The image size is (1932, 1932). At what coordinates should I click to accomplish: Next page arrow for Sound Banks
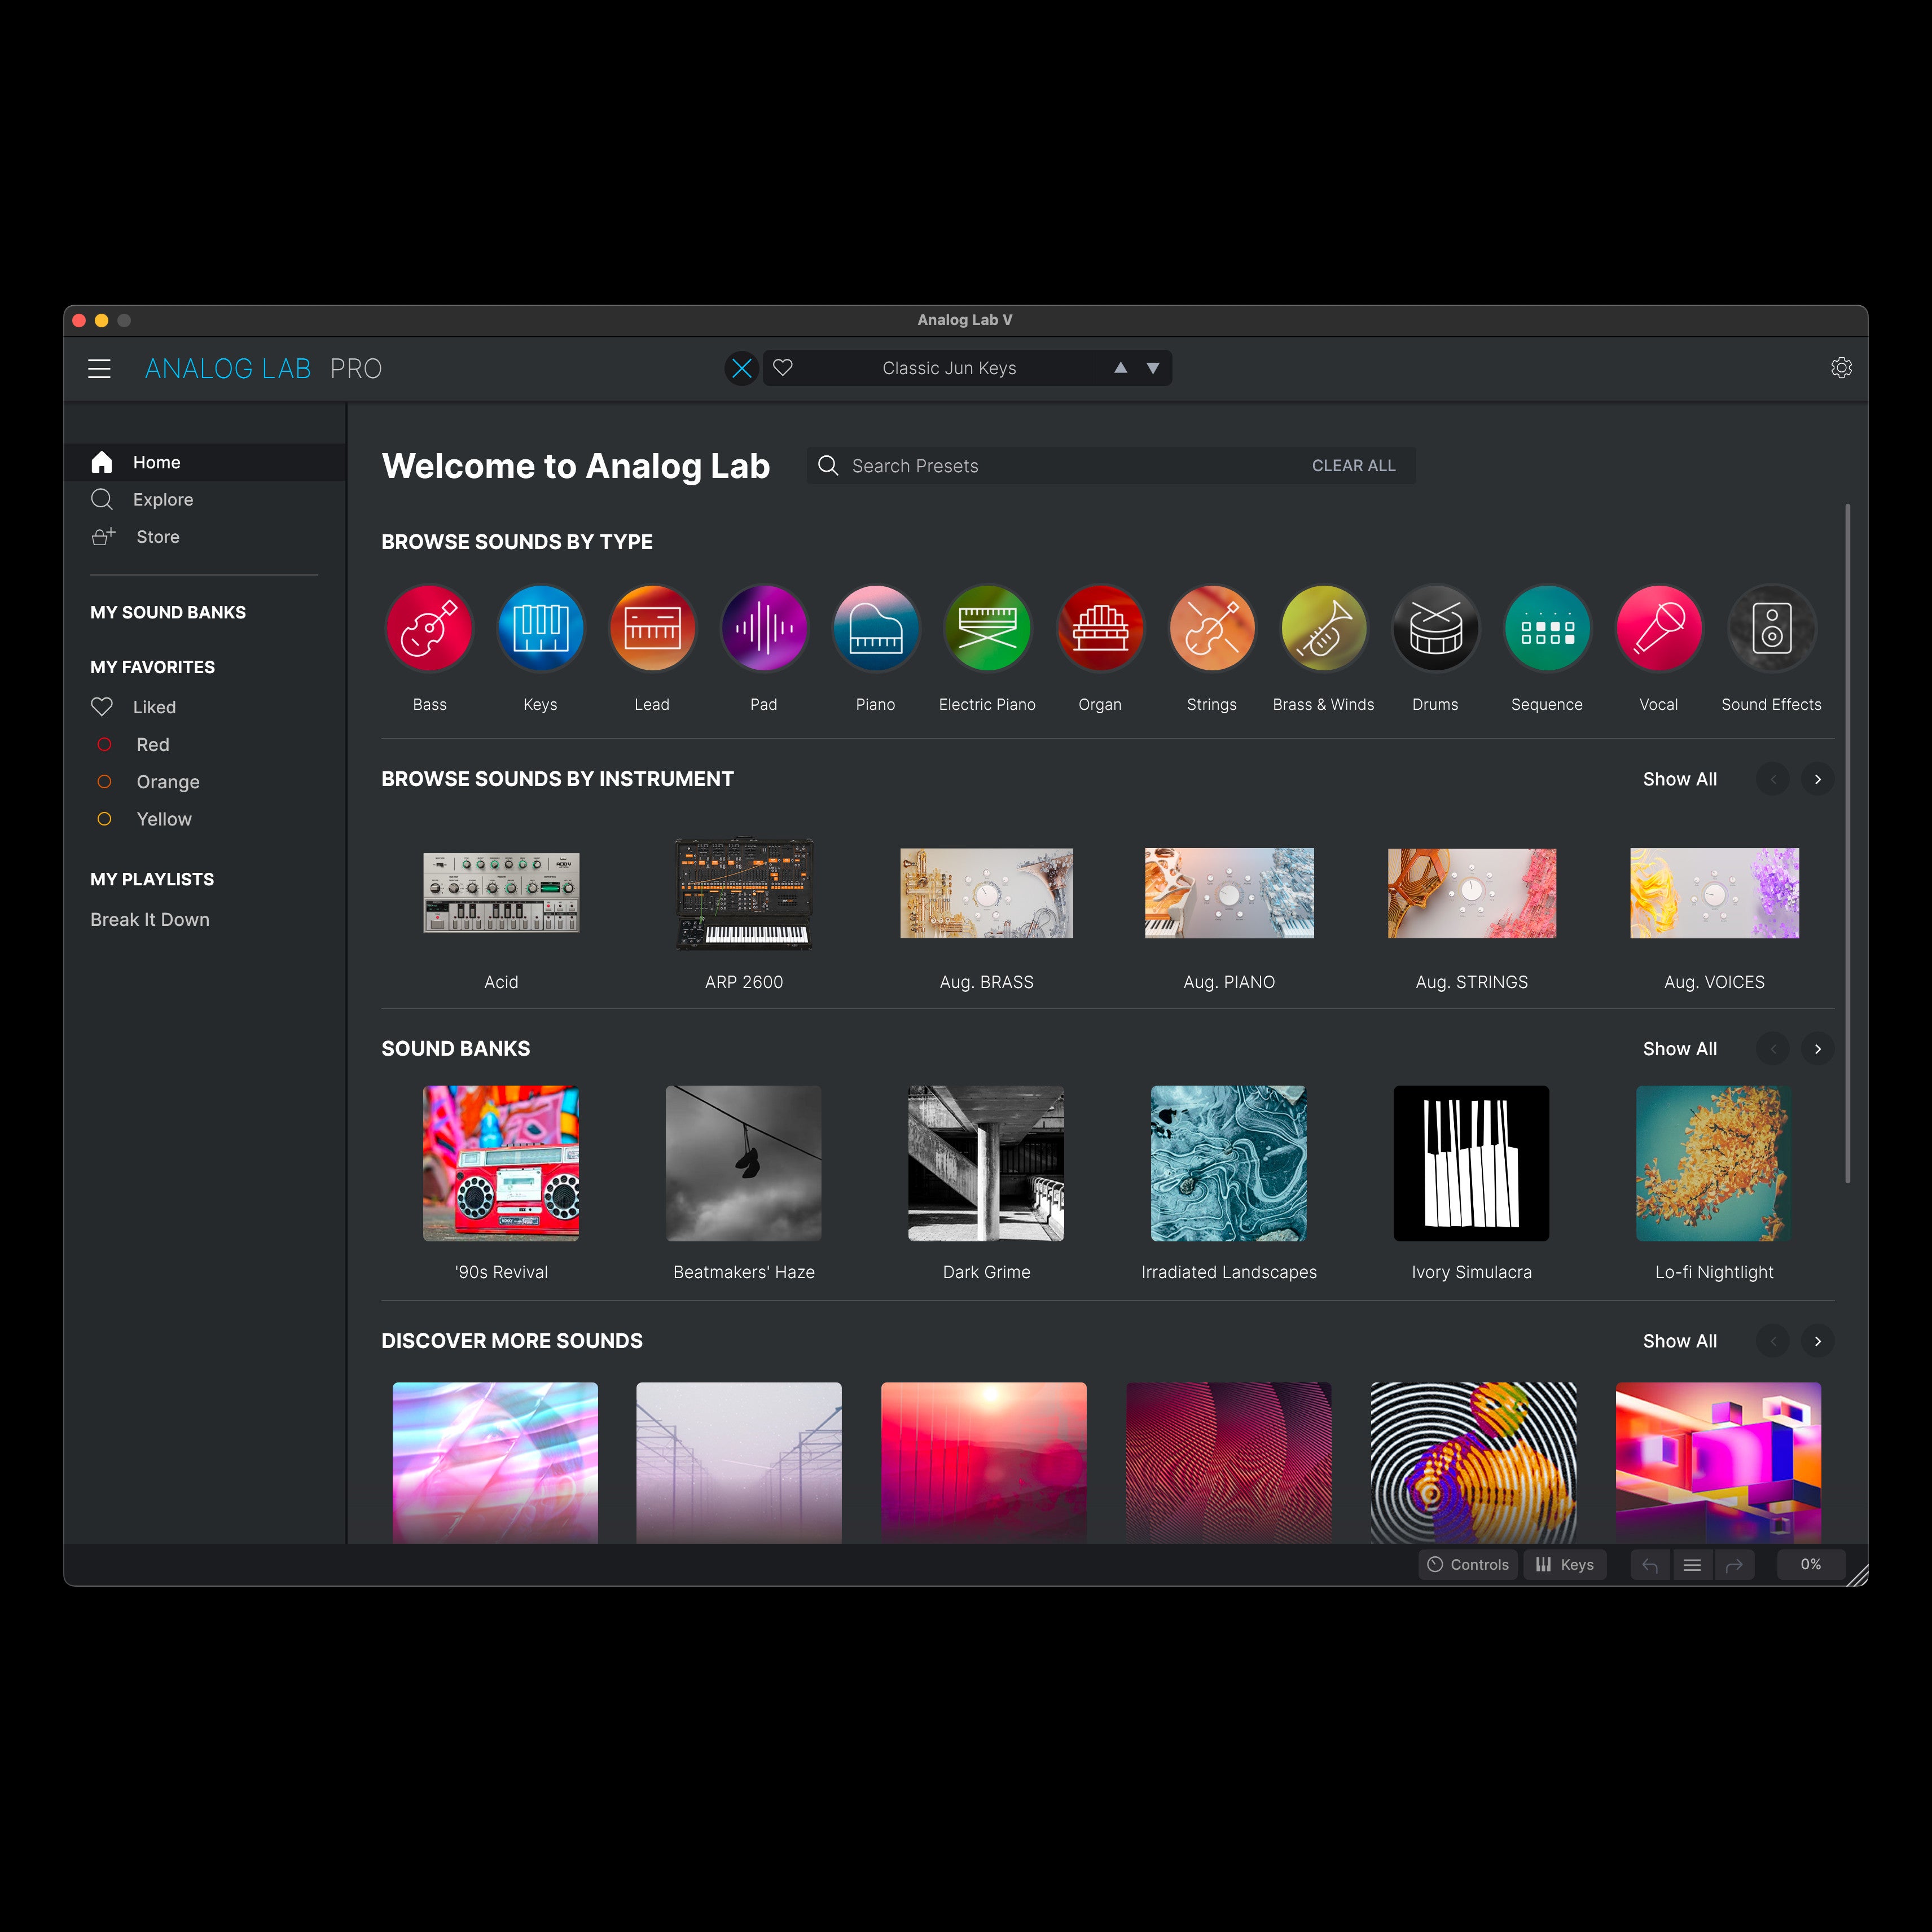1818,1049
